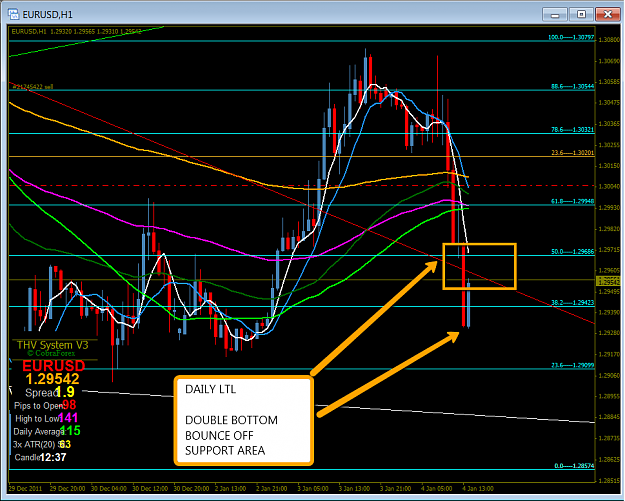The width and height of the screenshot is (625, 501).
Task: Click the 1.29280 price axis label
Action: pyautogui.click(x=608, y=332)
